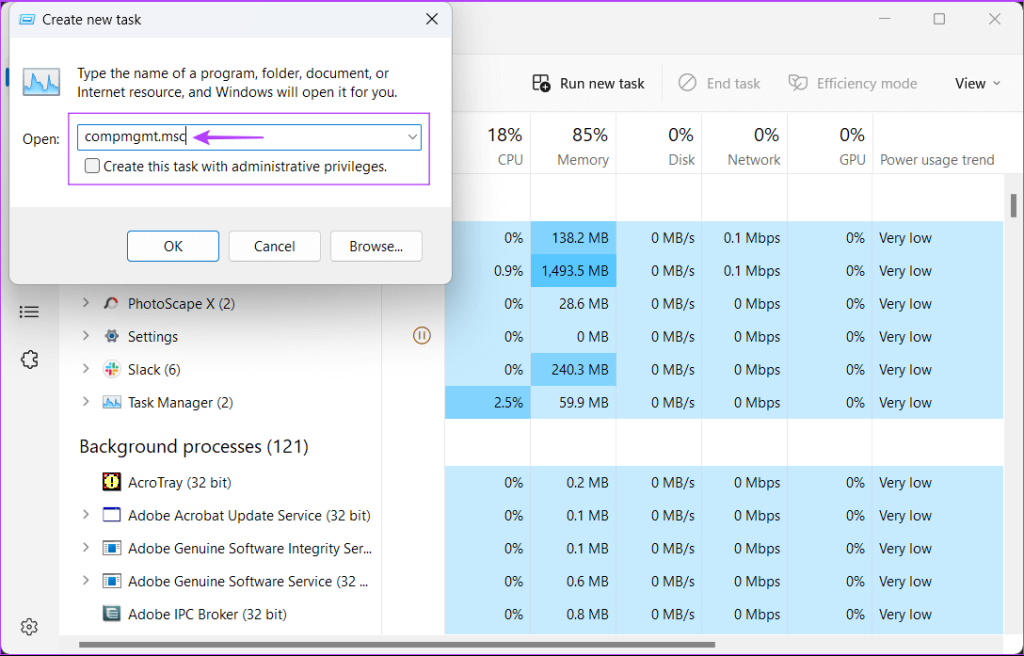Click the PhotoScape X process icon
The height and width of the screenshot is (656, 1024).
(110, 303)
